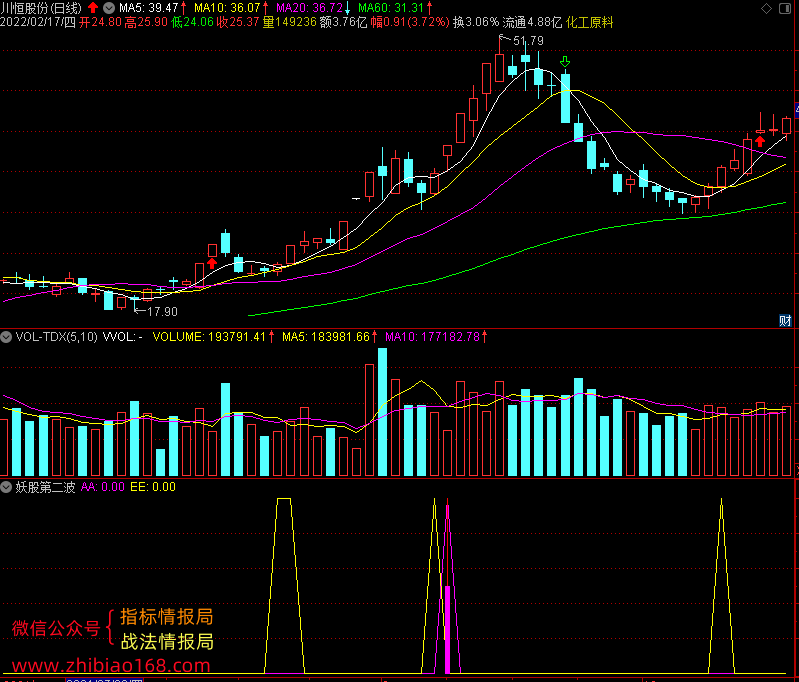This screenshot has height=682, width=799.
Task: Click the long cyan candle under green arrow
Action: (565, 98)
